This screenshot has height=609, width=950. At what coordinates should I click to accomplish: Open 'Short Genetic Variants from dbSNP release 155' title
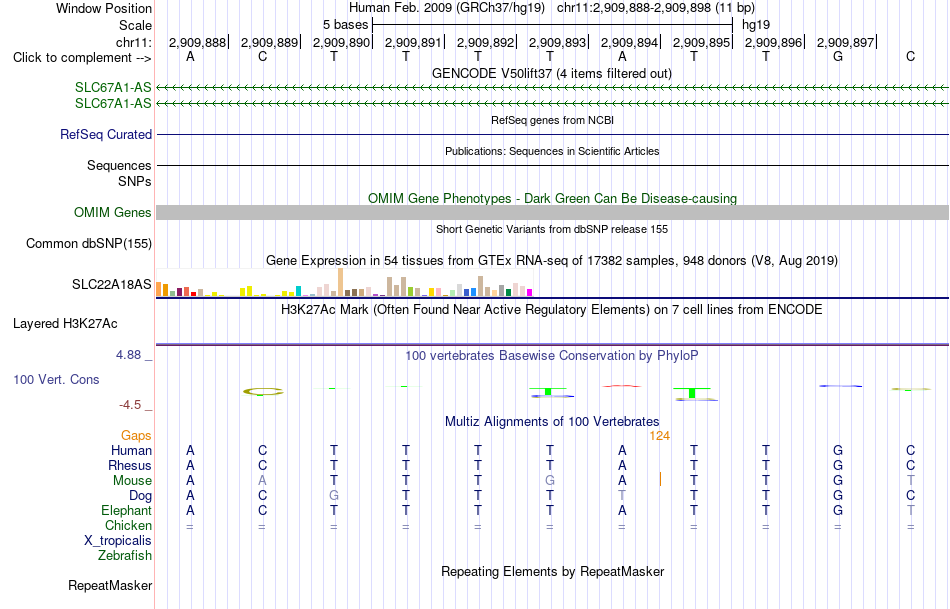pos(552,229)
